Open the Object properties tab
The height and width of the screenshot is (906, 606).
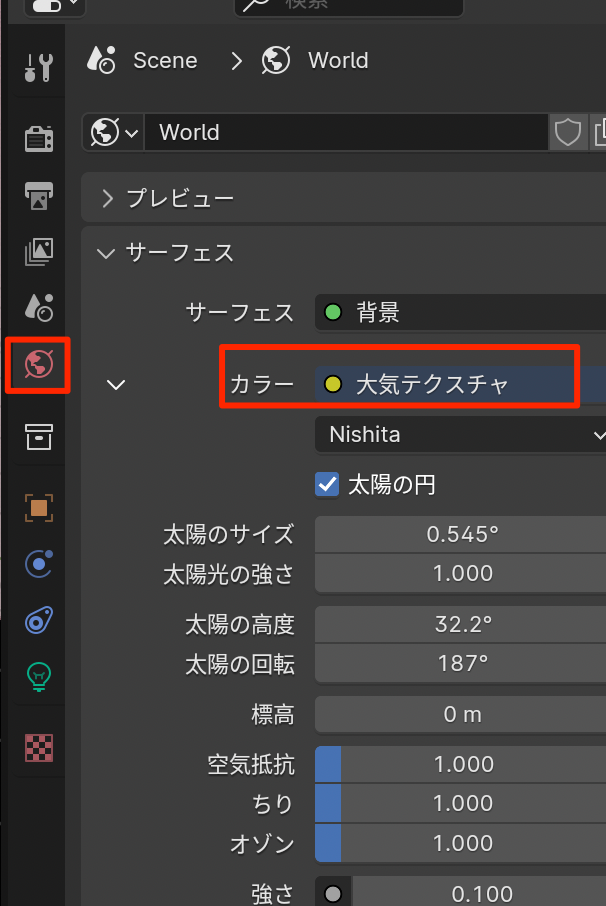click(x=38, y=508)
